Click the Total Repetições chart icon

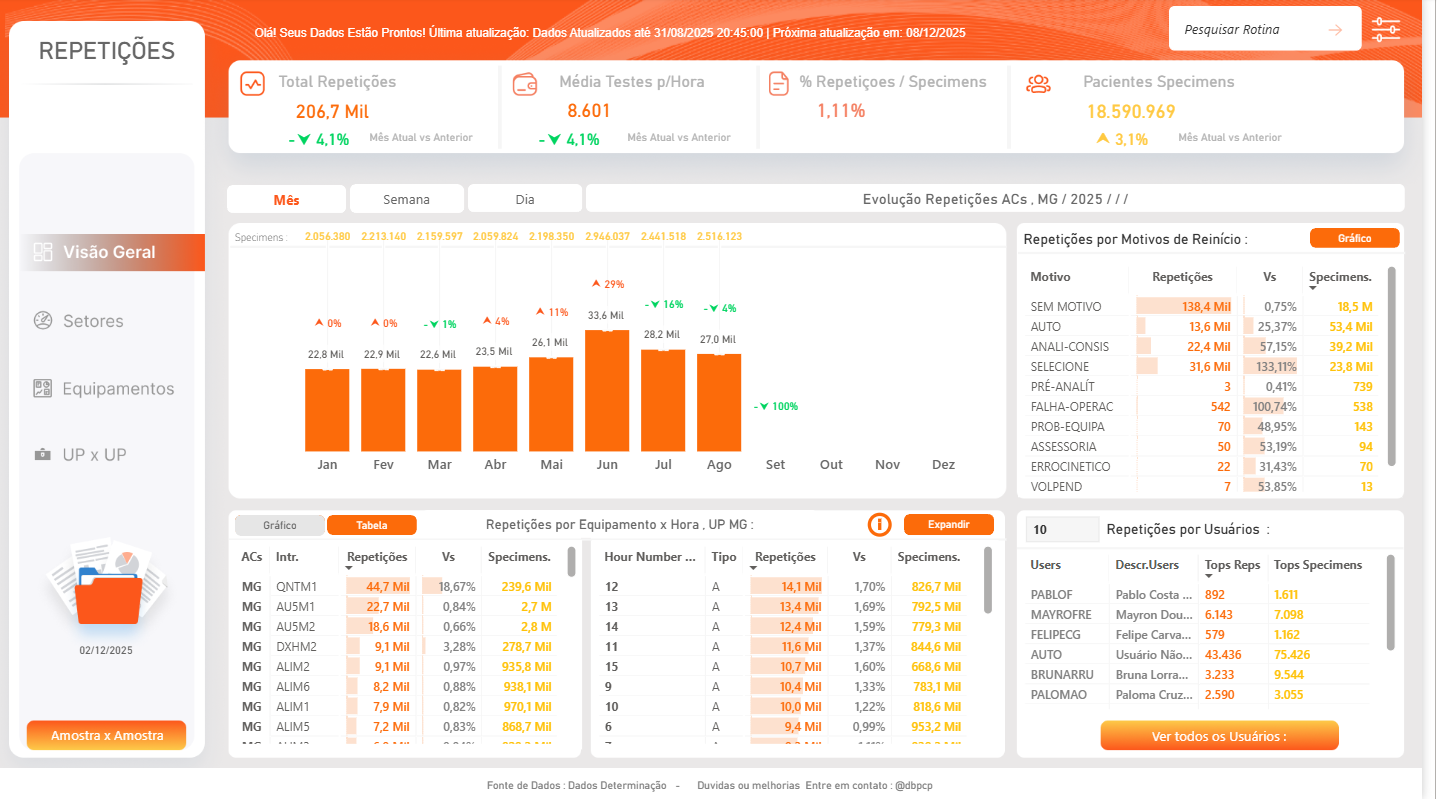(252, 84)
